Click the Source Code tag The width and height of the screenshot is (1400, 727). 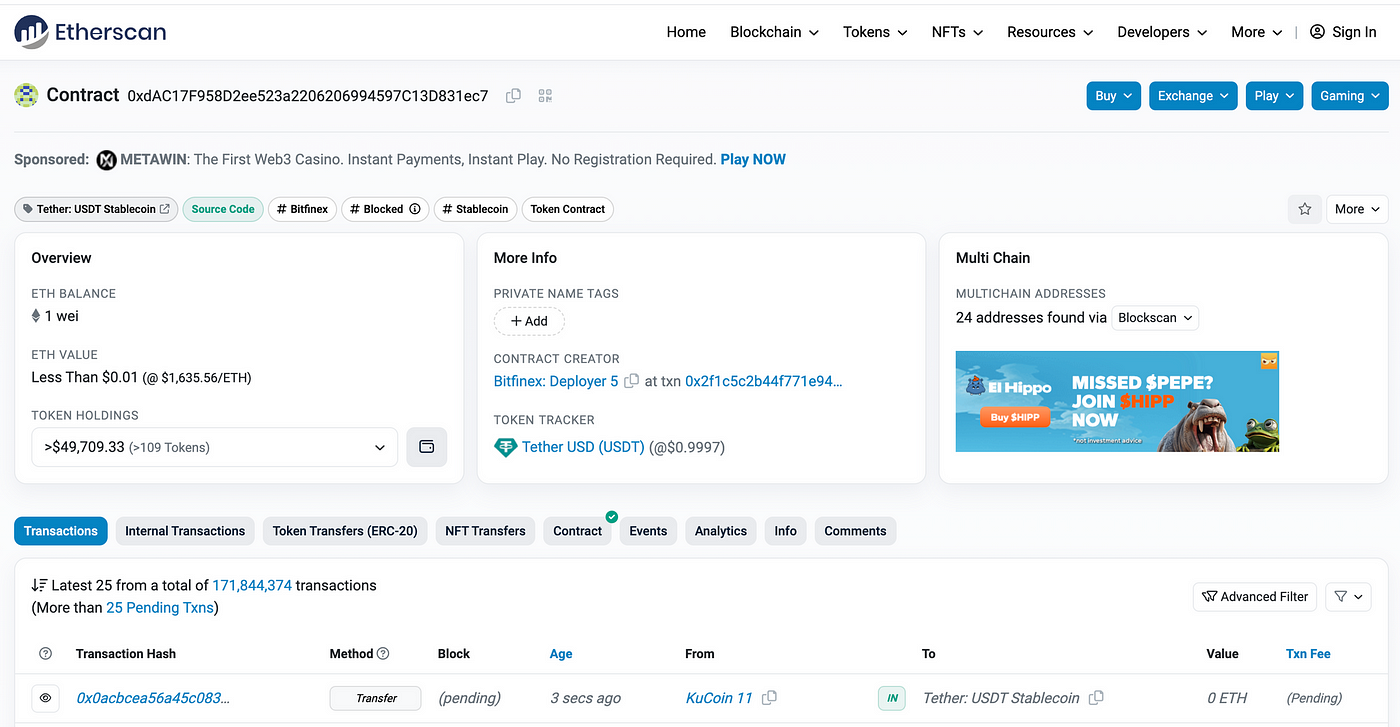(223, 209)
